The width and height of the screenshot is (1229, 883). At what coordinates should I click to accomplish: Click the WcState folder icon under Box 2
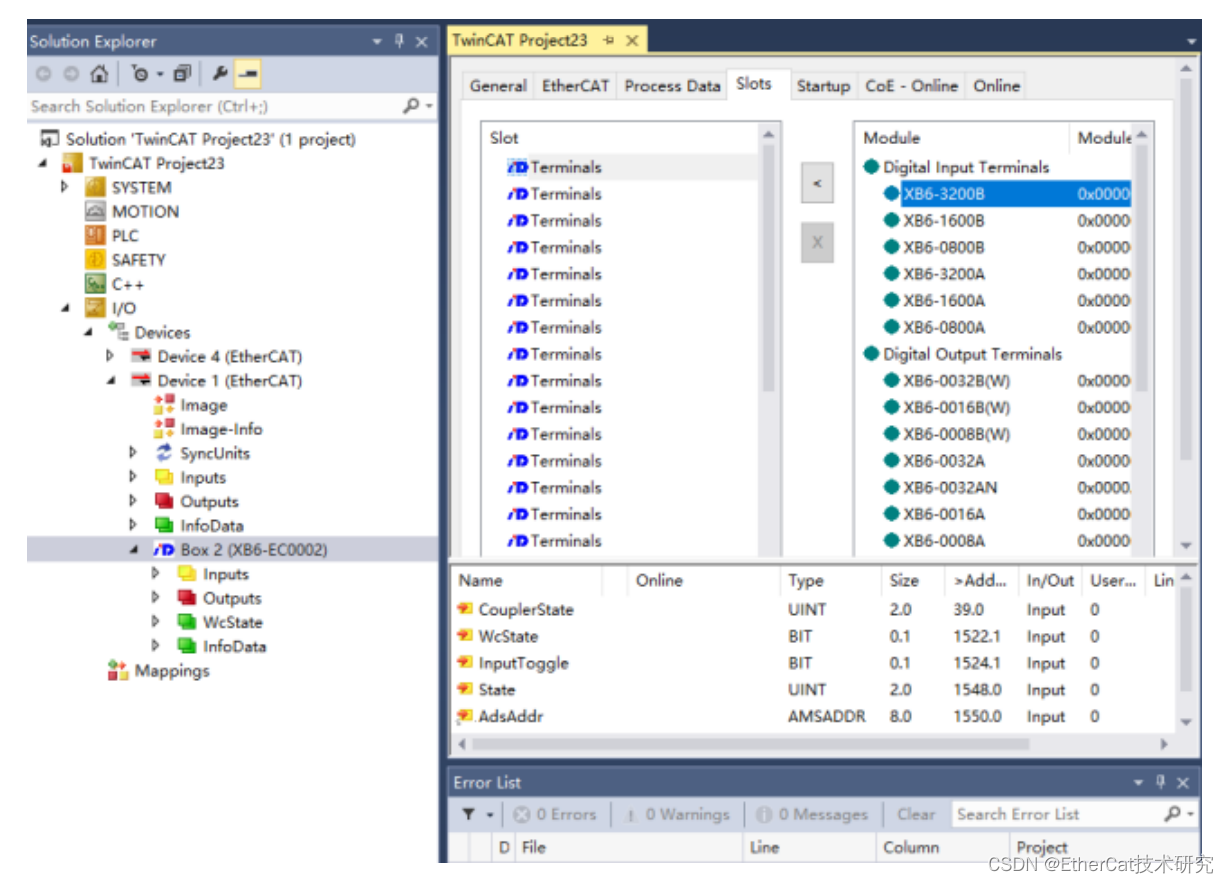coord(187,622)
